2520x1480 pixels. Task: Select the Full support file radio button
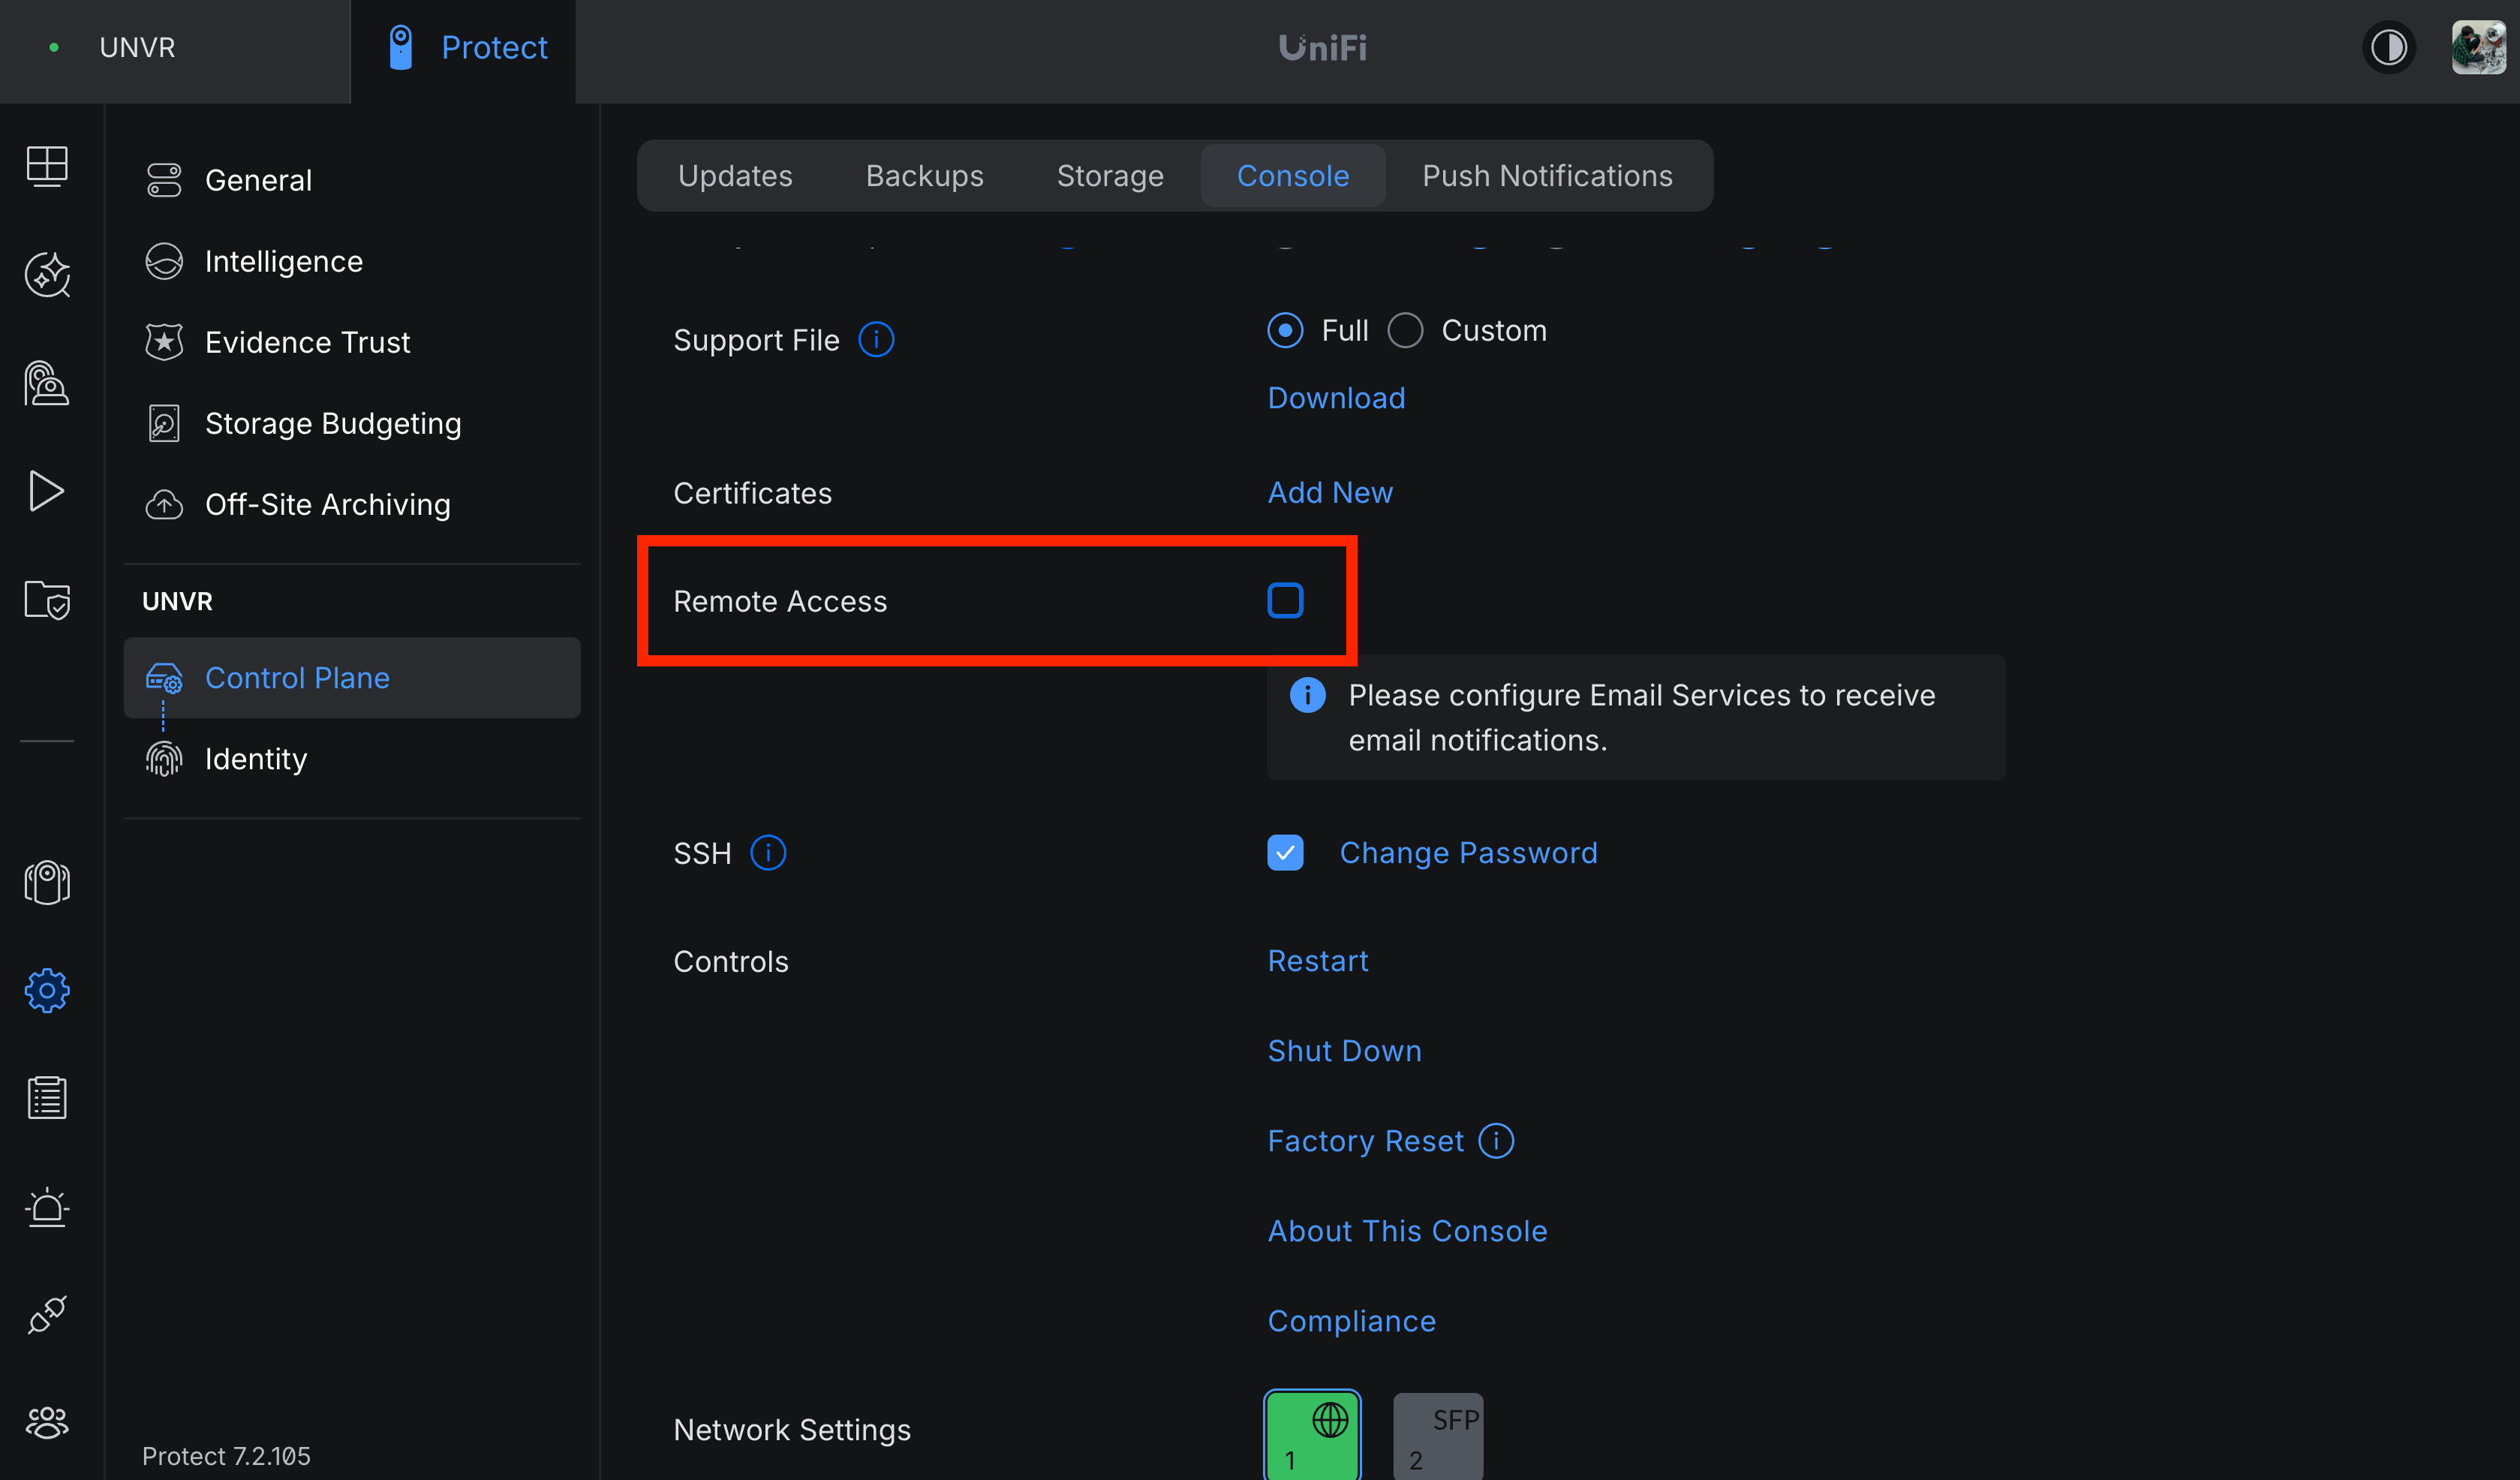pos(1285,330)
